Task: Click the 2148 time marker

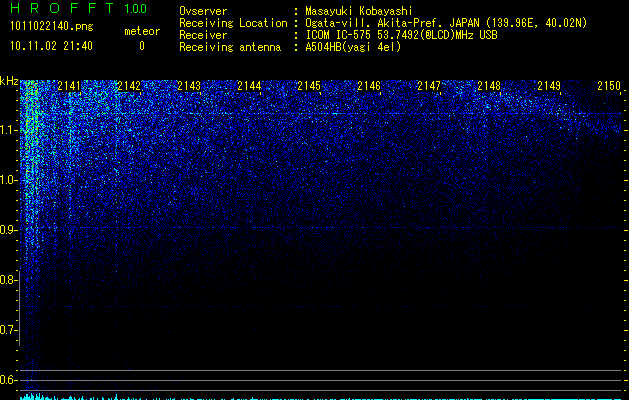Action: 489,86
